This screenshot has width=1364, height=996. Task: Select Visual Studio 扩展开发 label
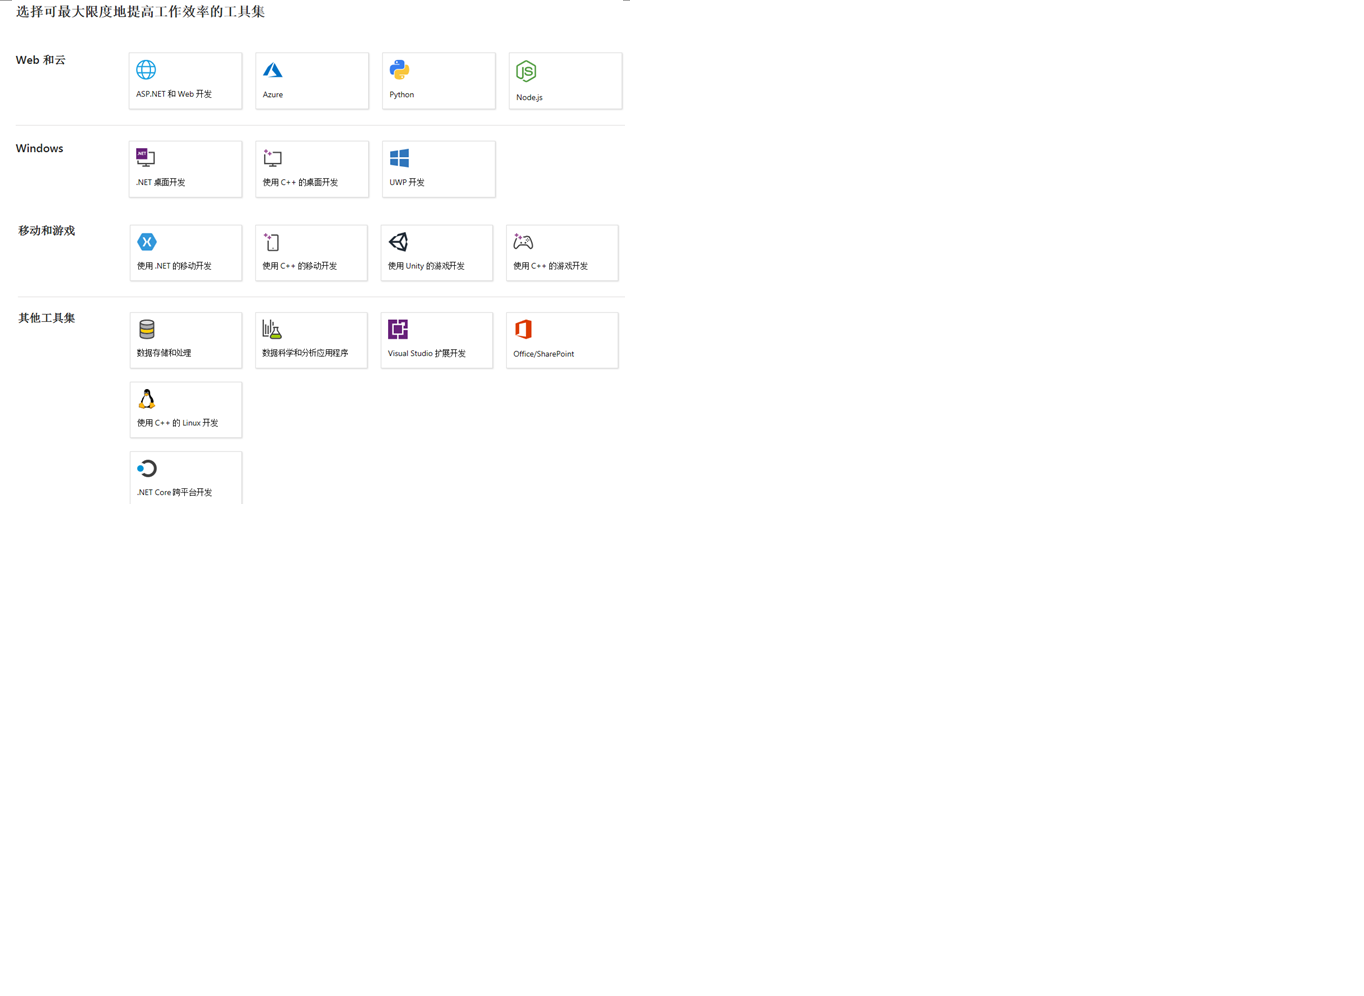[427, 354]
